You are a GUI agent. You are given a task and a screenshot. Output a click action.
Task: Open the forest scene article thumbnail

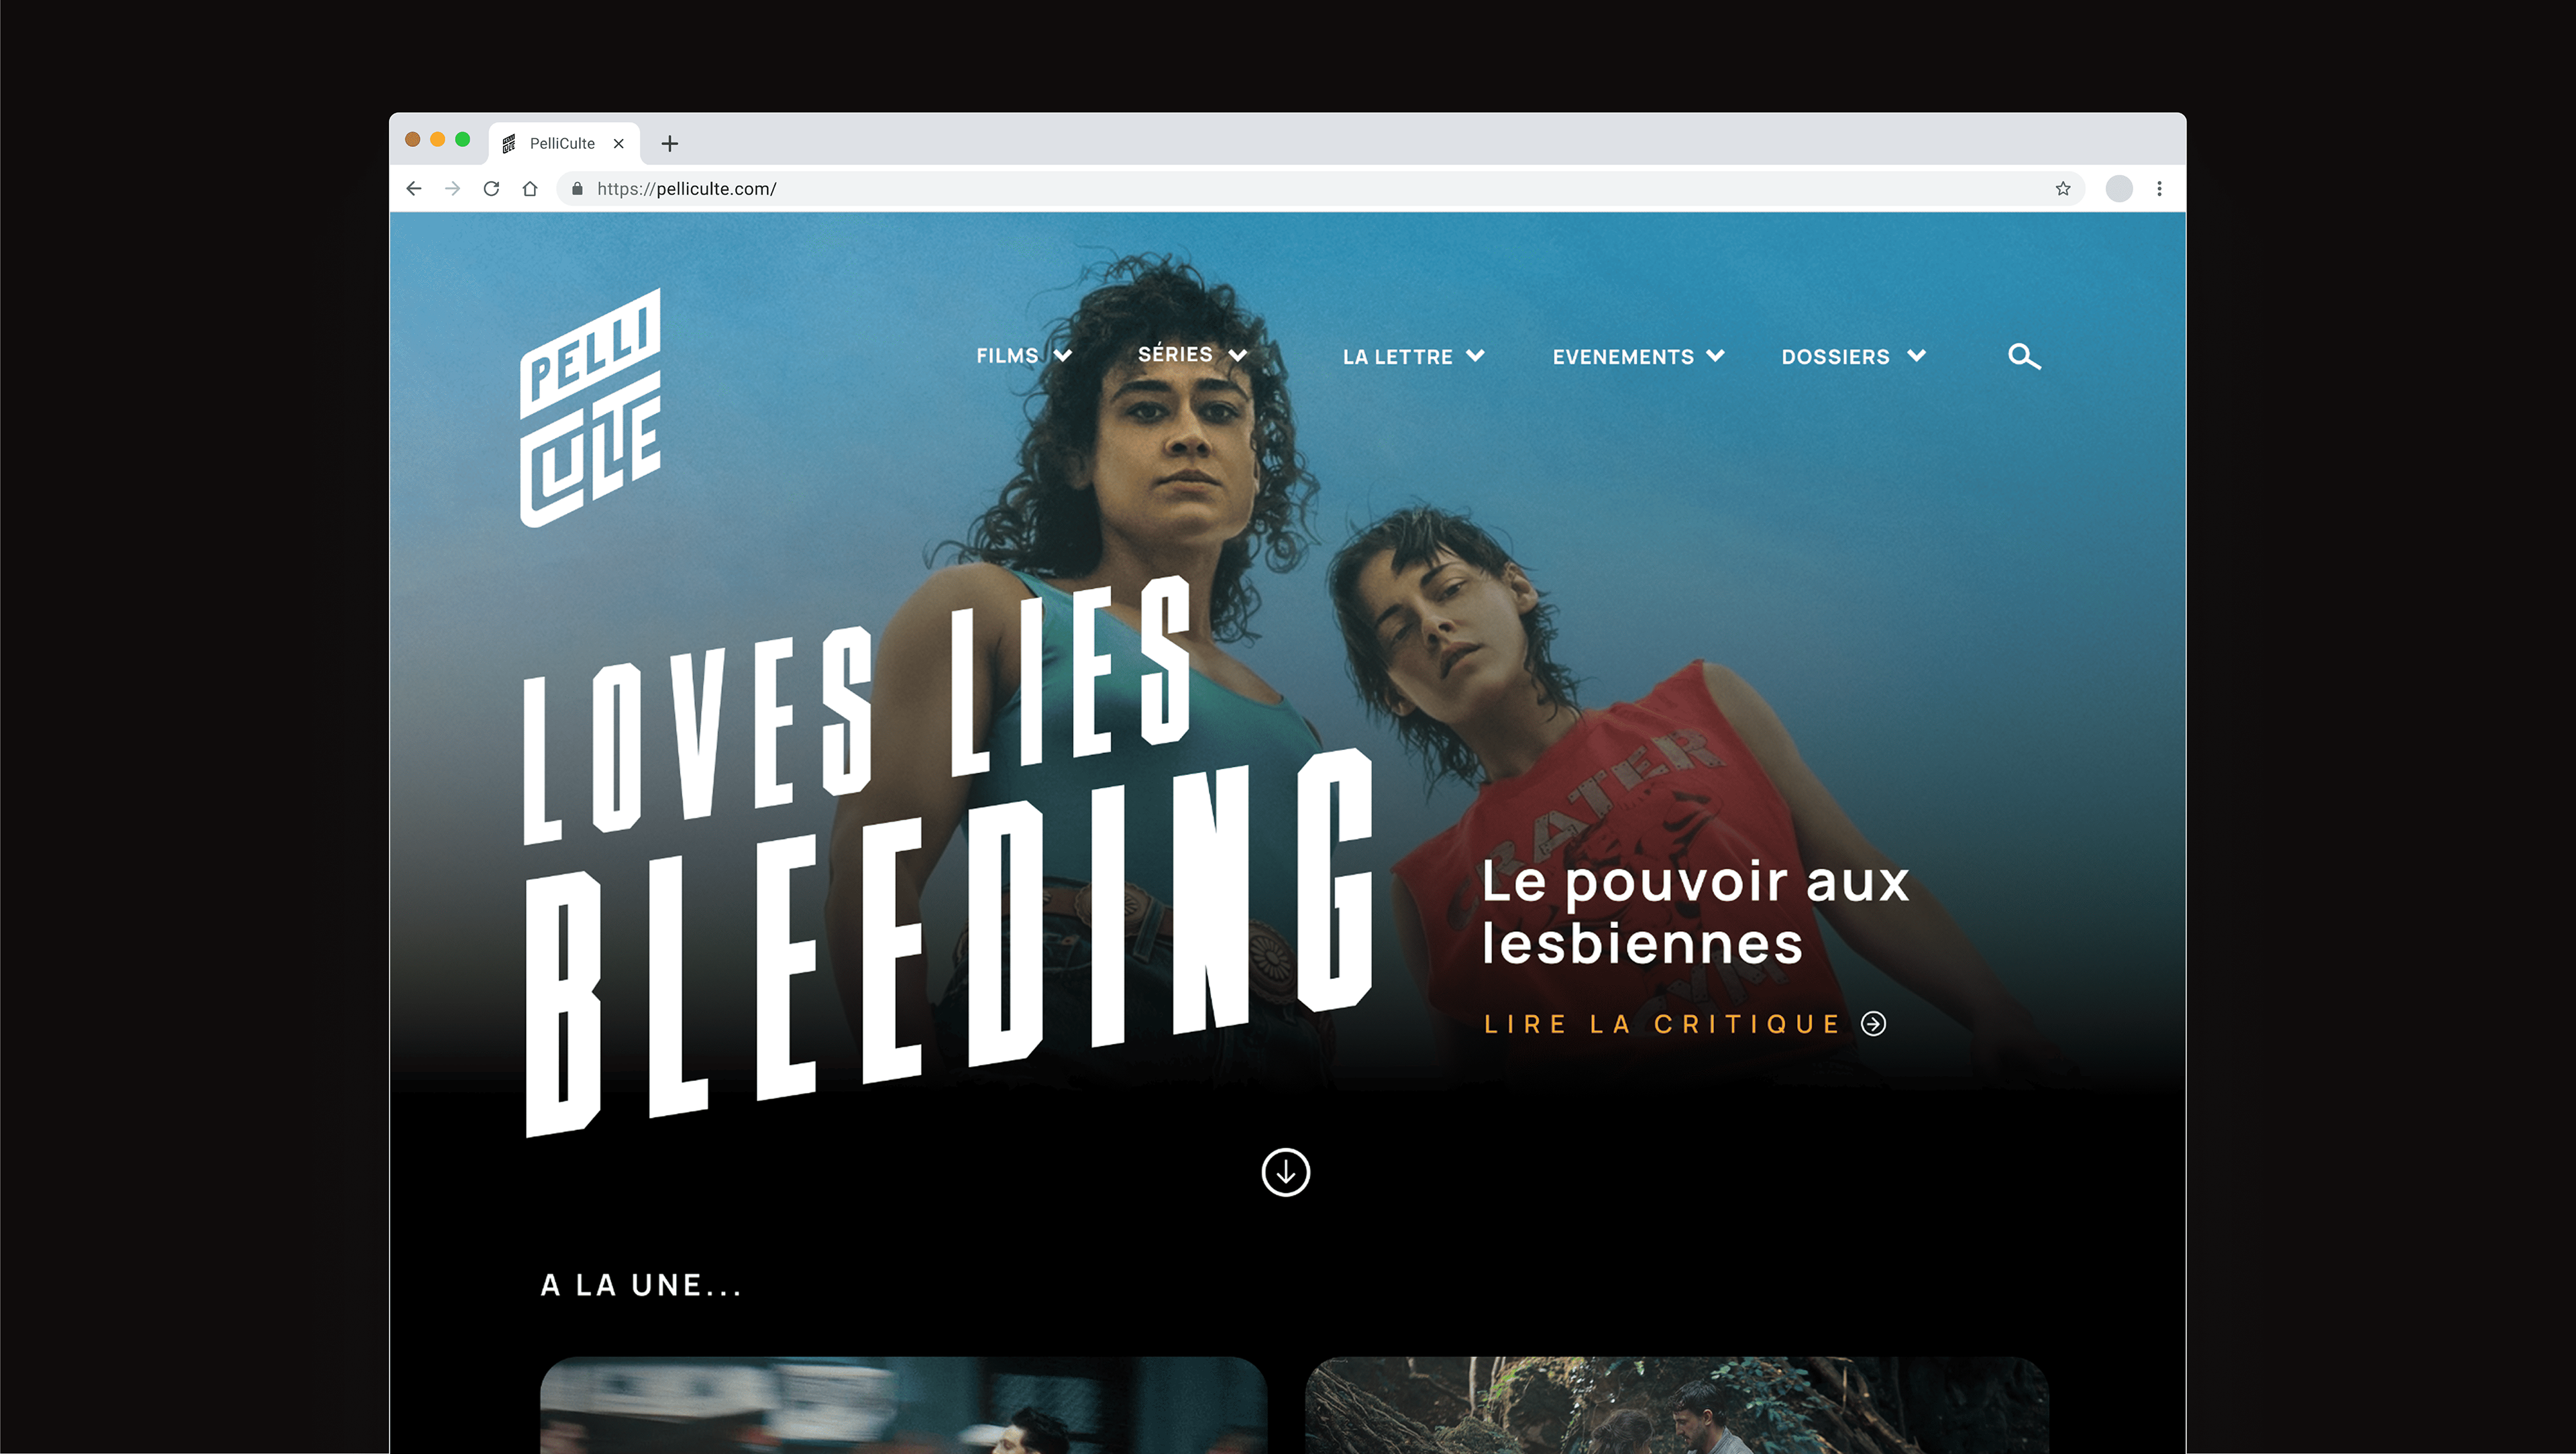[x=1677, y=1405]
